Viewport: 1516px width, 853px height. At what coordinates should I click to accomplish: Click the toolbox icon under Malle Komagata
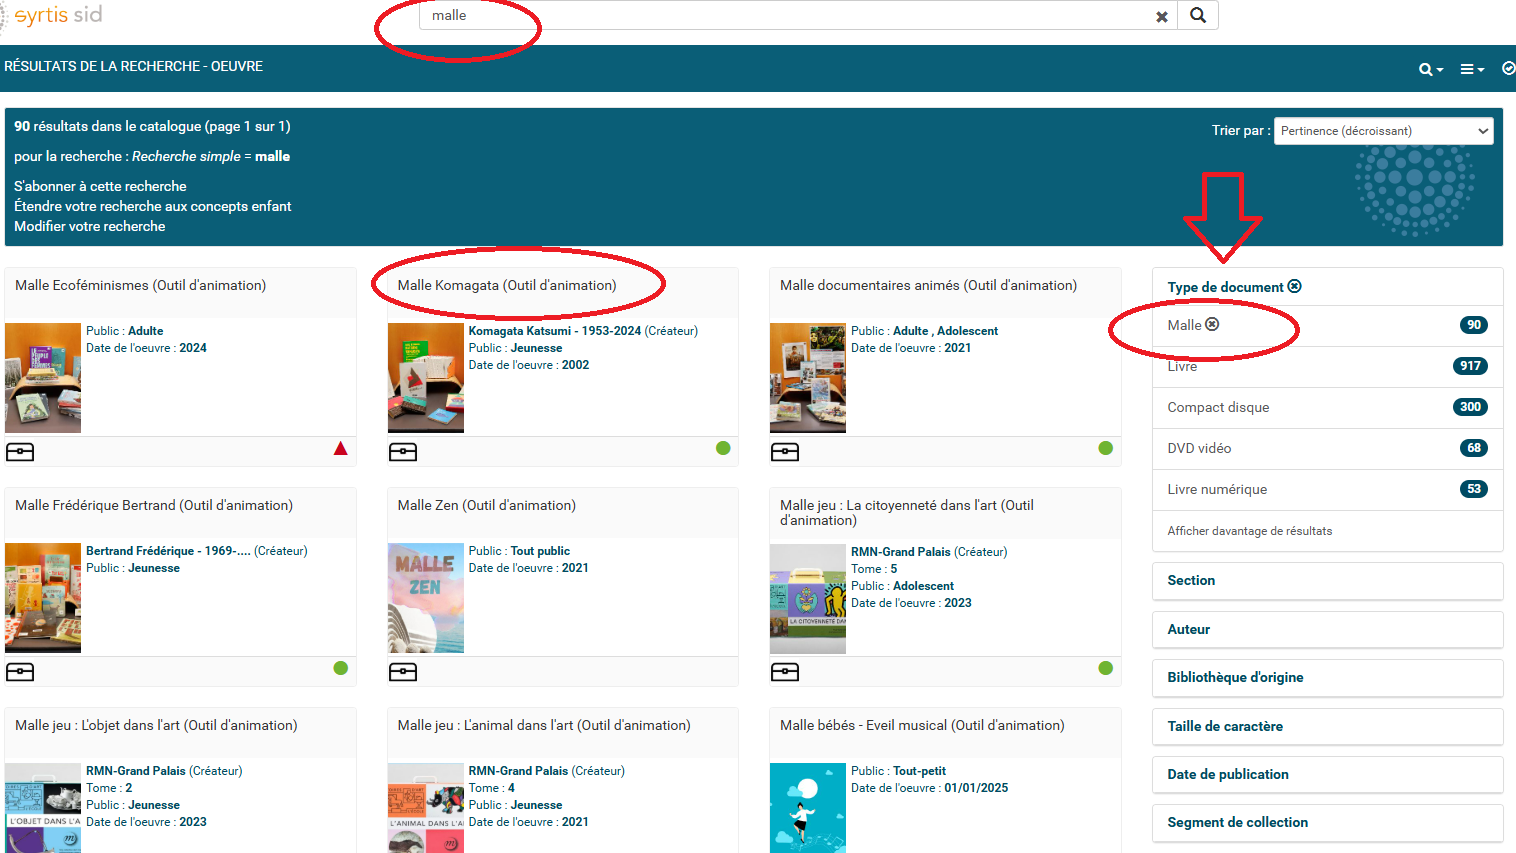click(403, 452)
